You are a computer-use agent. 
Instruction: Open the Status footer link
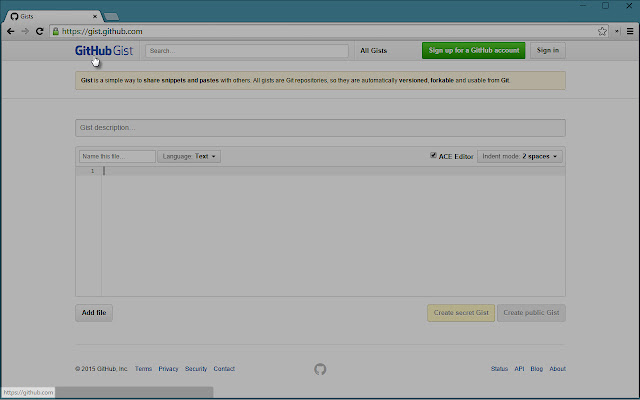click(499, 369)
